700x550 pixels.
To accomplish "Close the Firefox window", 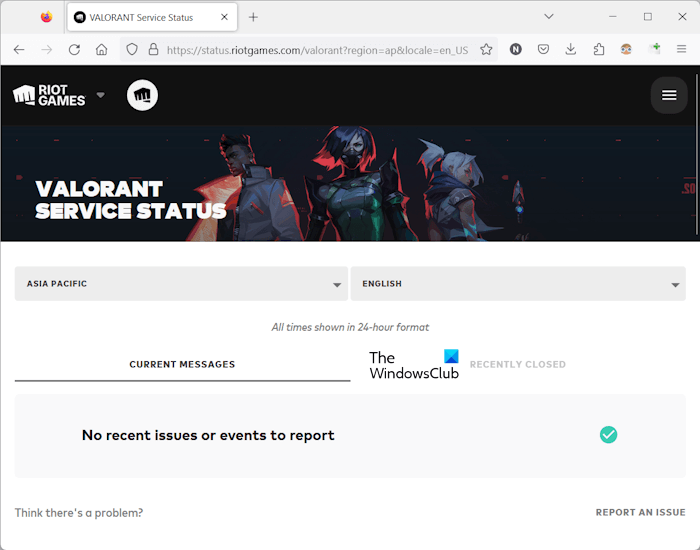I will 682,17.
